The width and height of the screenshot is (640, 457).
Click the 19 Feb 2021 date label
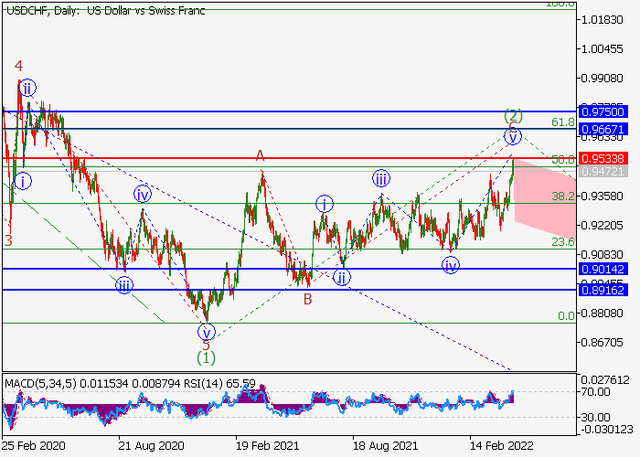point(268,446)
